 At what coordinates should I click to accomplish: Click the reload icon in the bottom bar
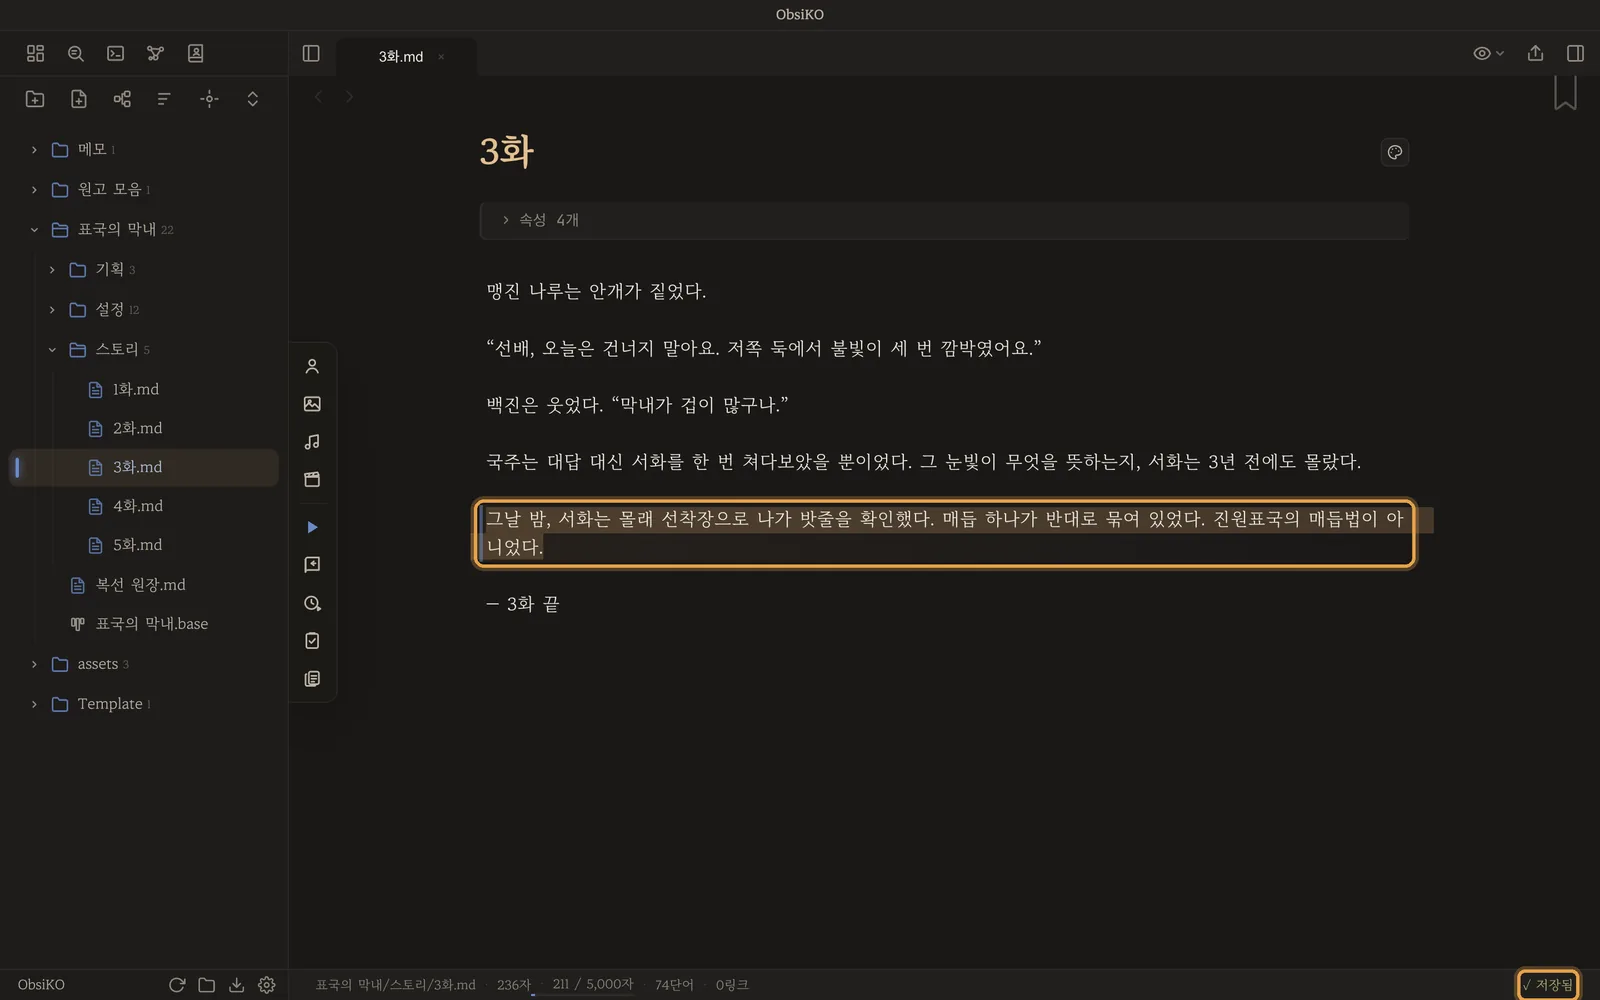(x=177, y=985)
